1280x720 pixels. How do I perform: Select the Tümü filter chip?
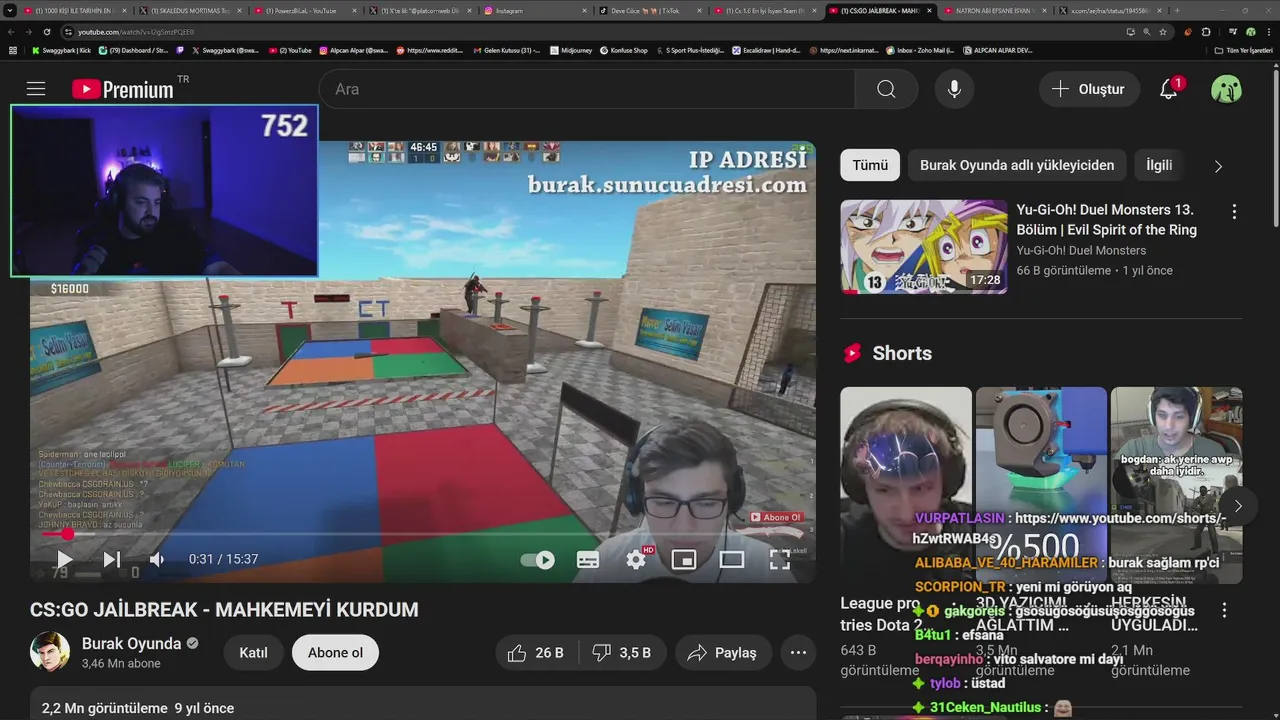pyautogui.click(x=870, y=165)
